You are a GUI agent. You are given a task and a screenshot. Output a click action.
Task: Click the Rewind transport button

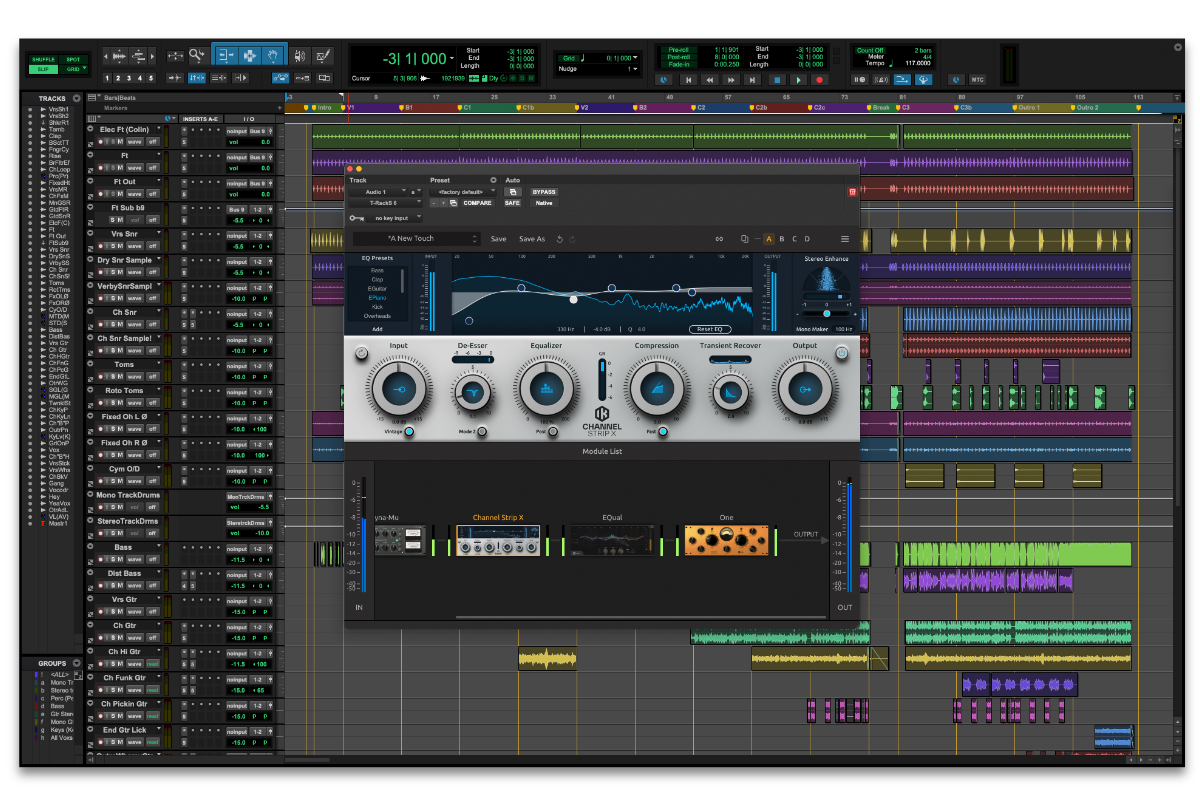(710, 79)
